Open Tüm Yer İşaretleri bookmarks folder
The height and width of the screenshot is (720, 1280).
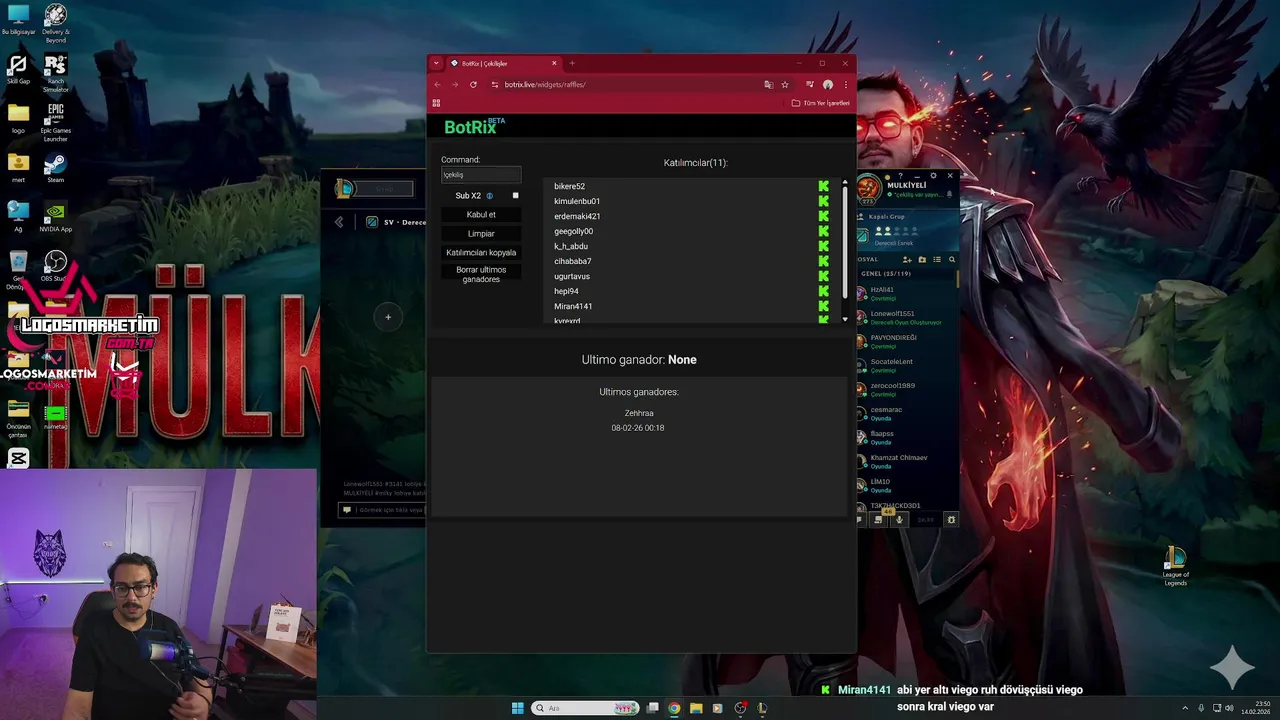(821, 103)
